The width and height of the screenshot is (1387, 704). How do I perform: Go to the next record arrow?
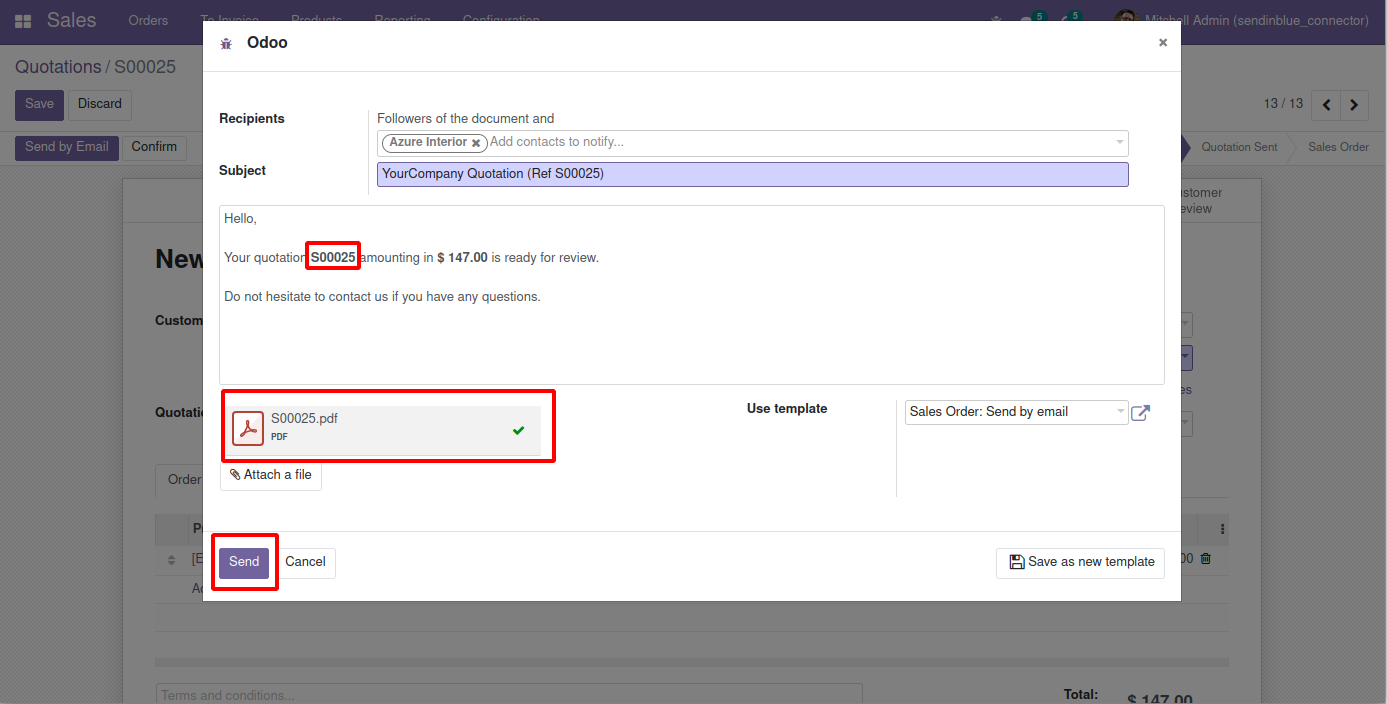1354,104
